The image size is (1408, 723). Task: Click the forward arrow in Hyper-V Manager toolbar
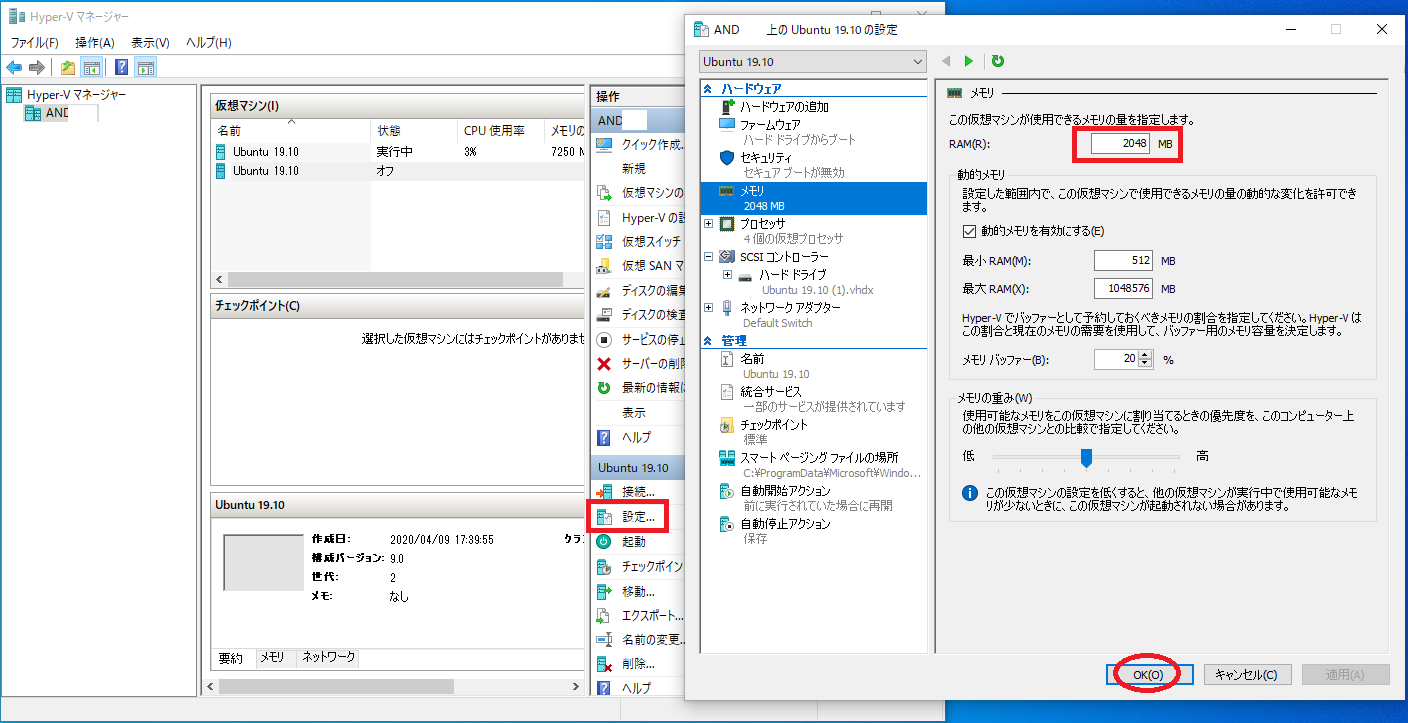pos(37,67)
